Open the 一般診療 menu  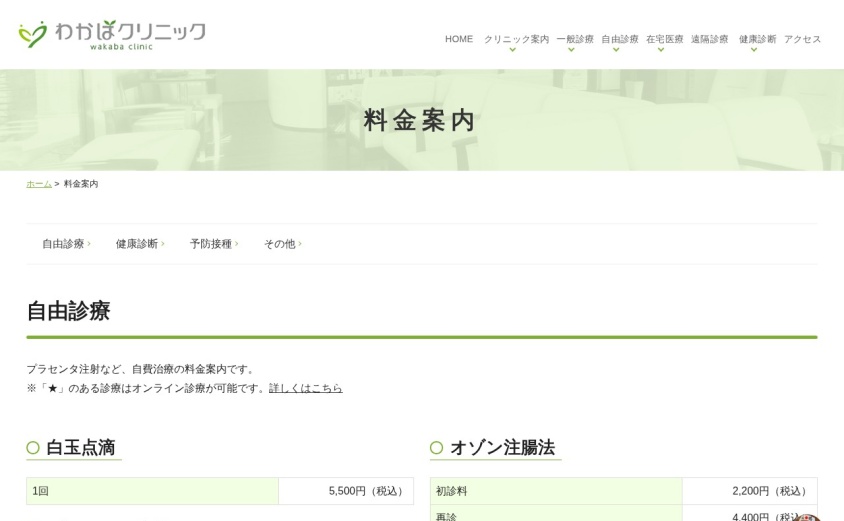click(x=575, y=39)
